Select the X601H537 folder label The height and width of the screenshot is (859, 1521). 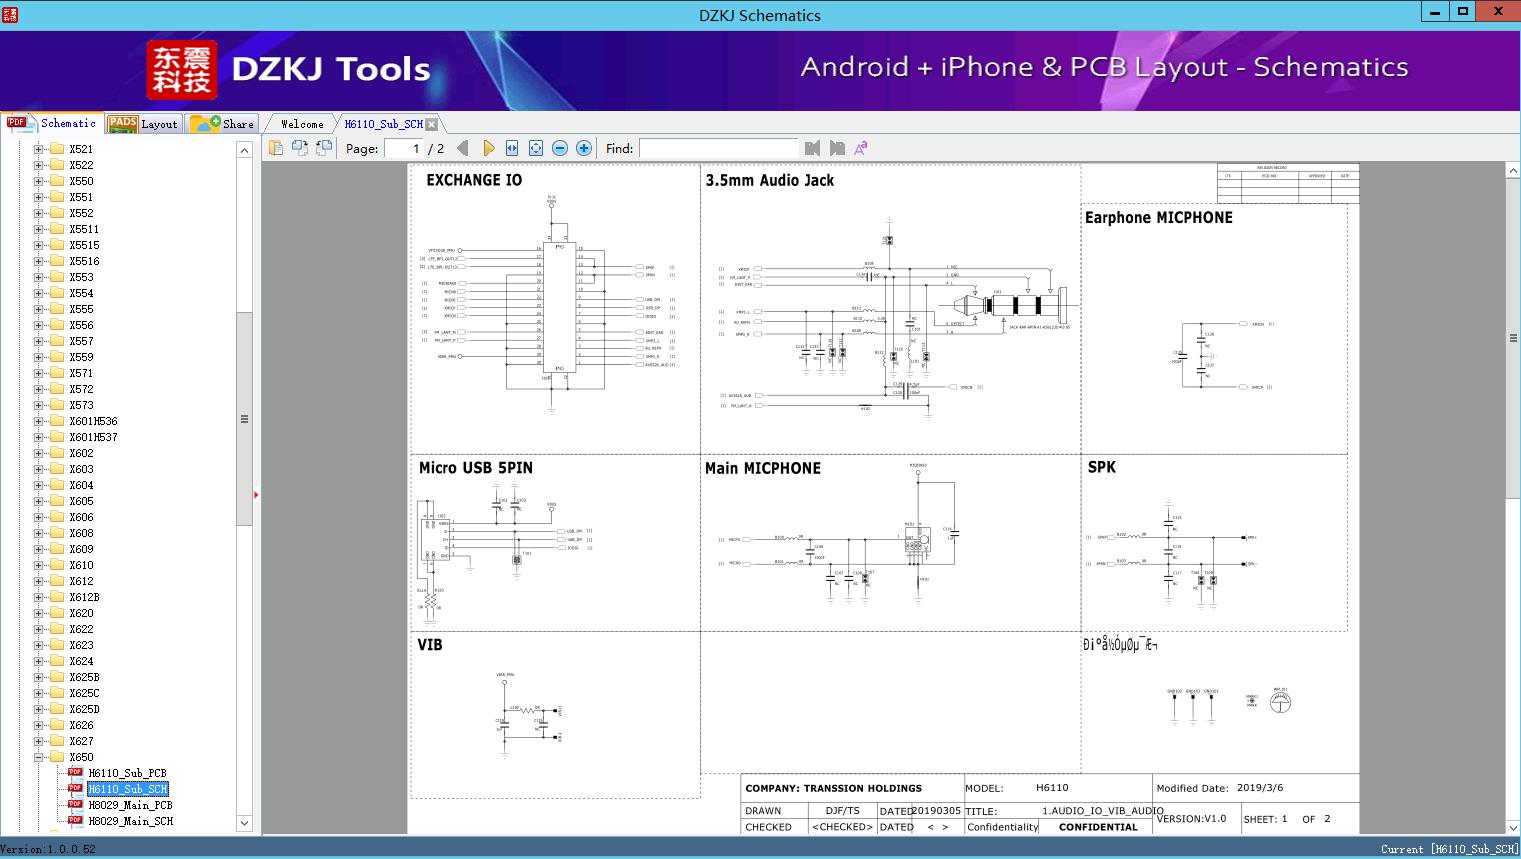pyautogui.click(x=93, y=437)
